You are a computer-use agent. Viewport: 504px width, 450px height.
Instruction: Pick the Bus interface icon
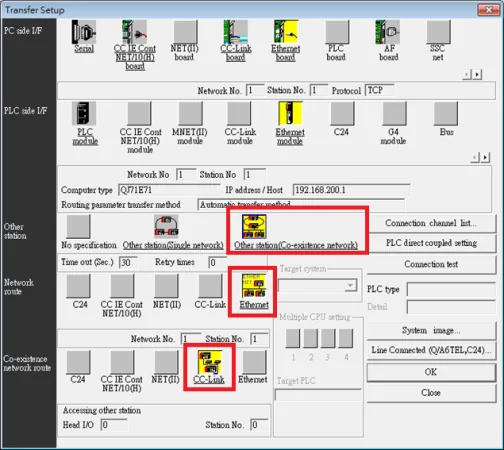(446, 114)
